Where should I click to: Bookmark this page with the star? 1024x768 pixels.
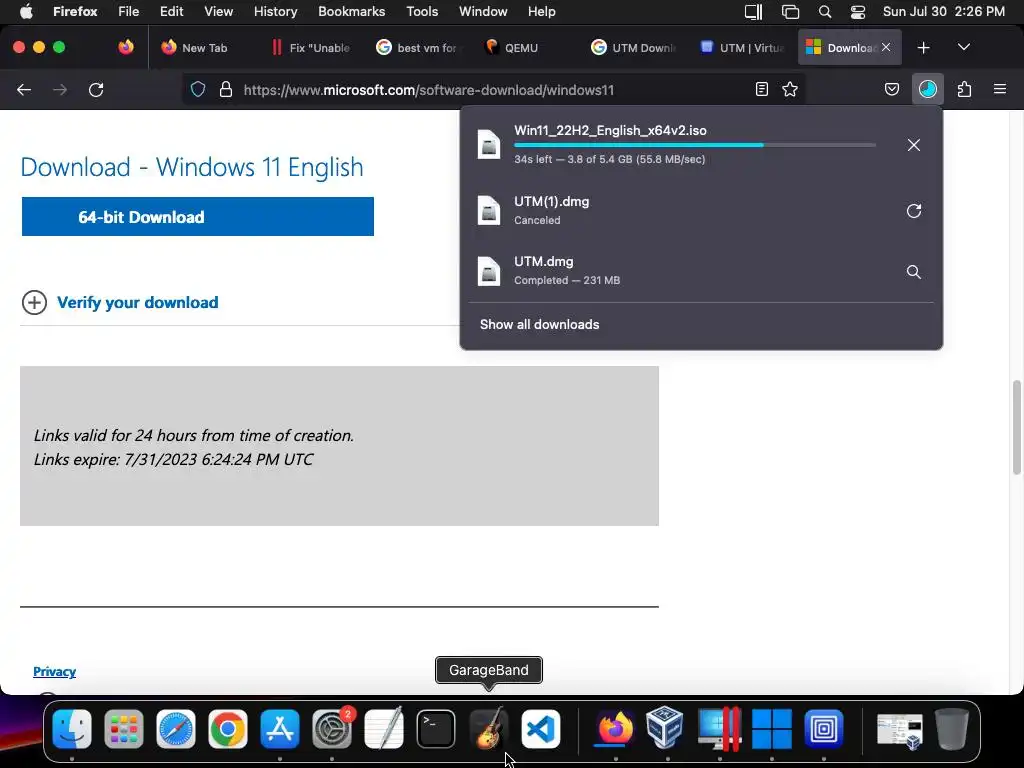tap(790, 89)
